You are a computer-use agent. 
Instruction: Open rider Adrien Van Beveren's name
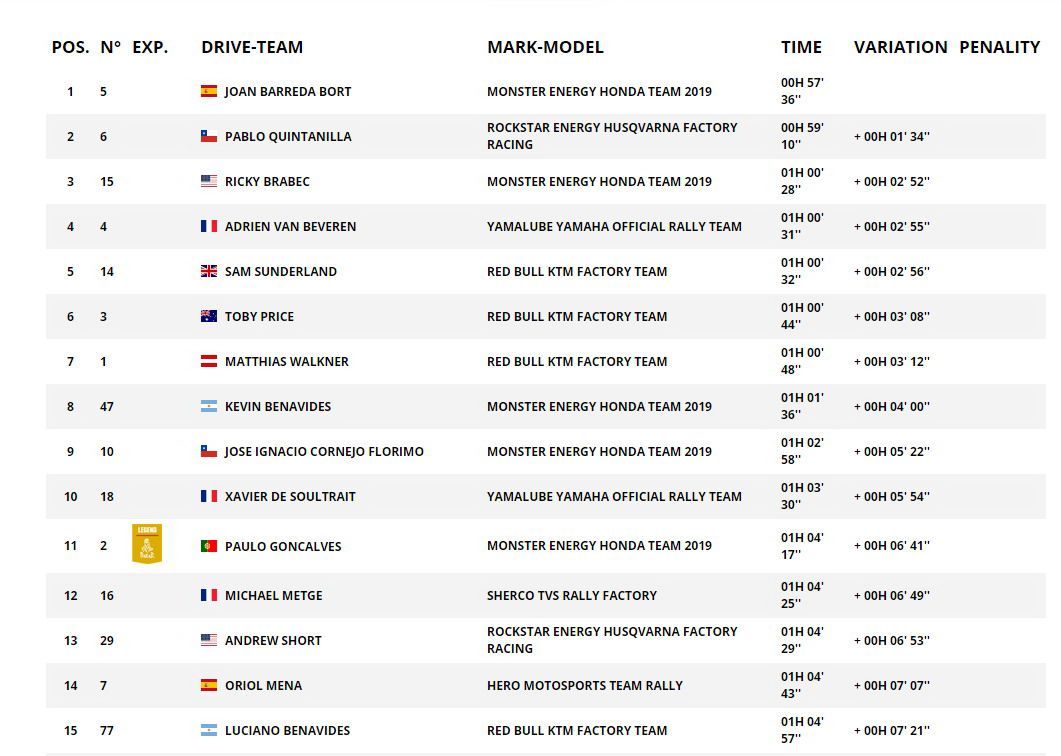[290, 226]
